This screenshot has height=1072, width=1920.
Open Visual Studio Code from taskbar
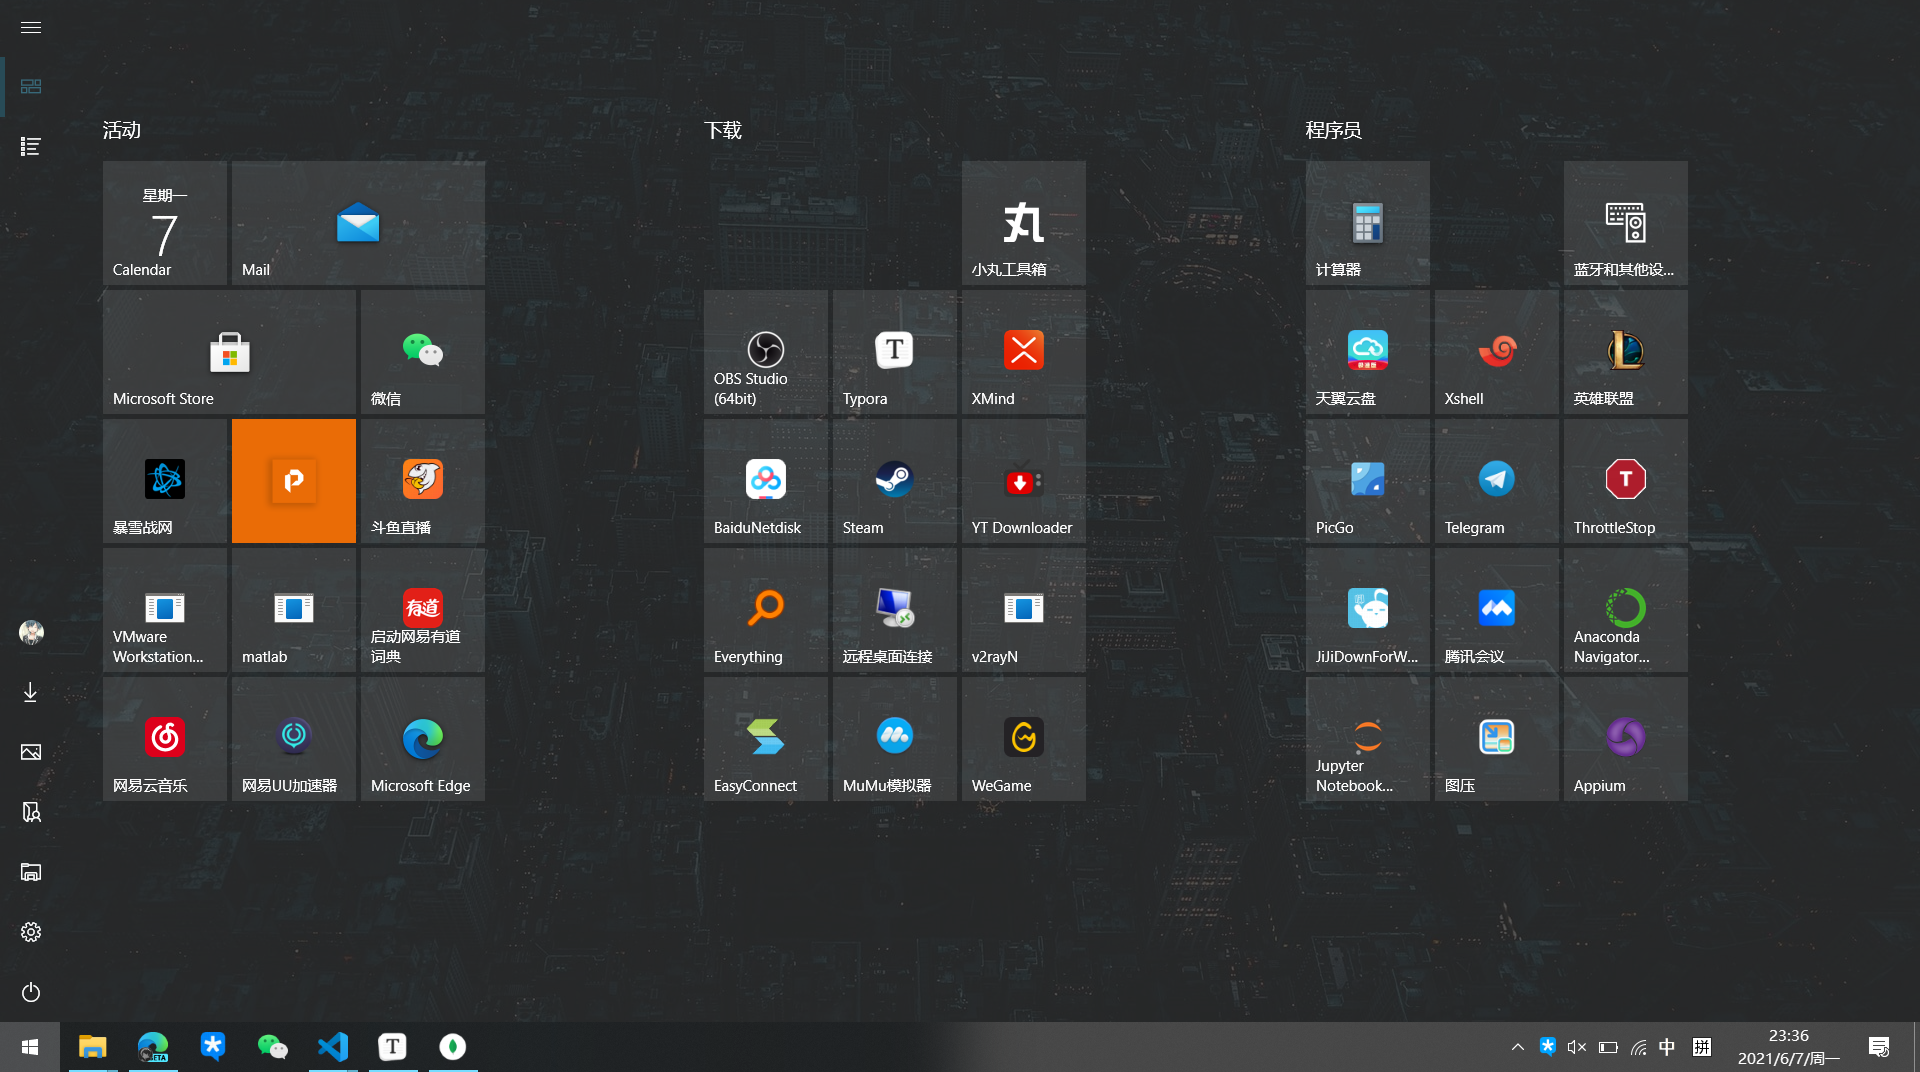(x=333, y=1047)
